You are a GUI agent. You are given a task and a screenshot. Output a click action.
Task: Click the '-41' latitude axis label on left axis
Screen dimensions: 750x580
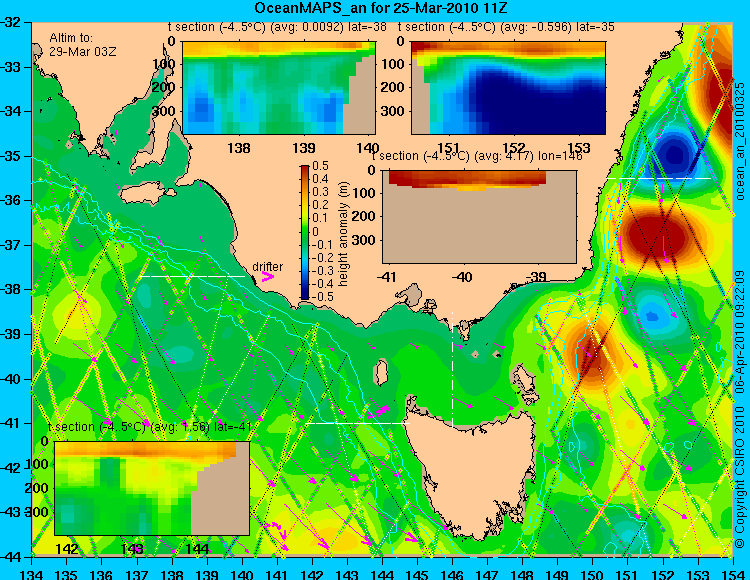[11, 424]
